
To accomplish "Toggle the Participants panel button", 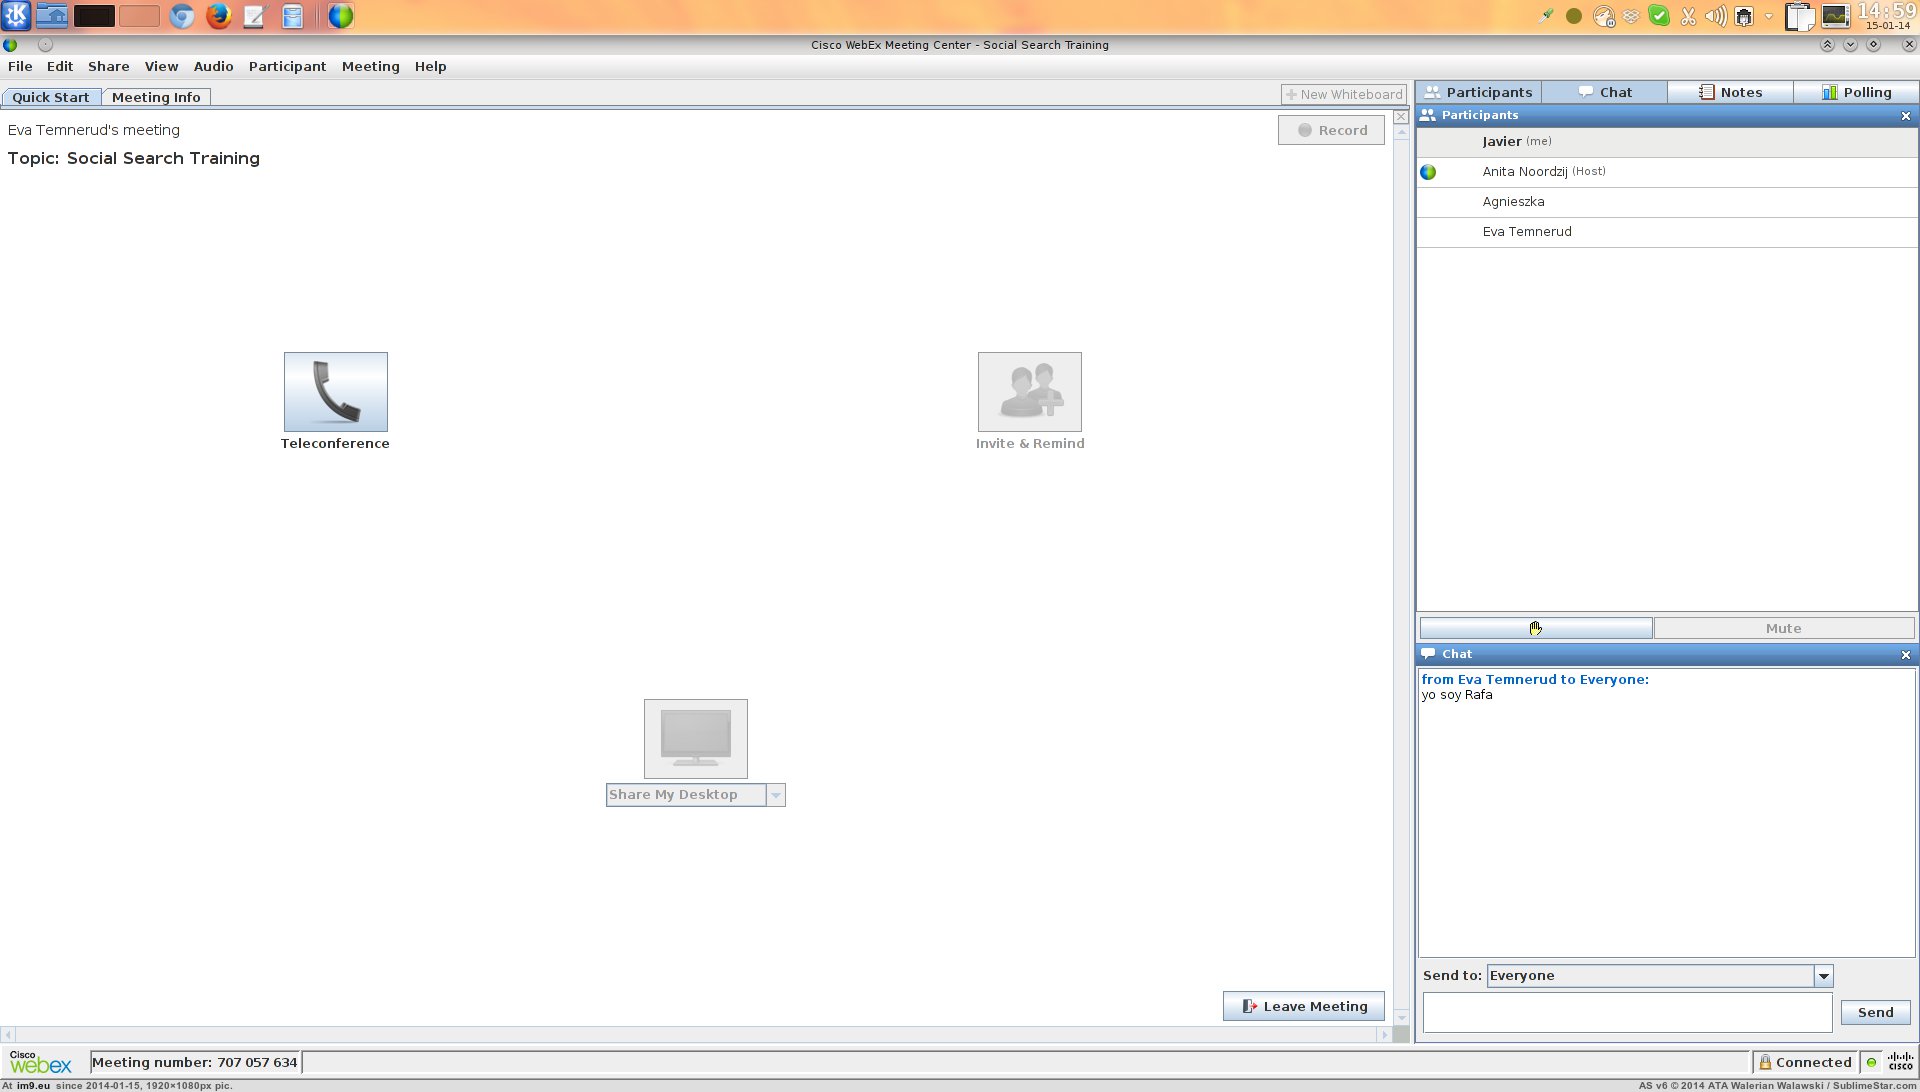I will [1478, 92].
